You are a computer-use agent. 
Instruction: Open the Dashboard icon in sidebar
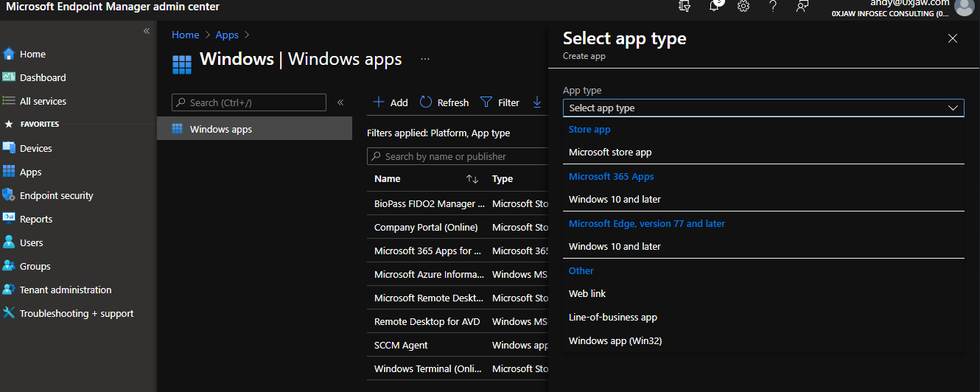[x=9, y=78]
